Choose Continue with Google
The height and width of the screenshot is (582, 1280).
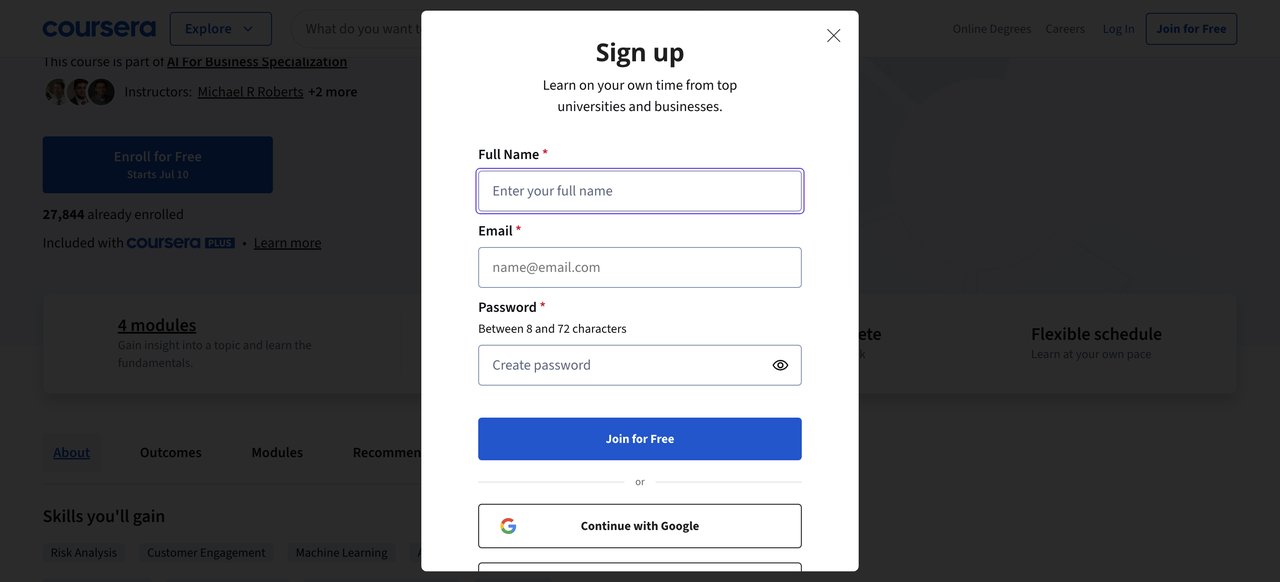click(x=640, y=526)
